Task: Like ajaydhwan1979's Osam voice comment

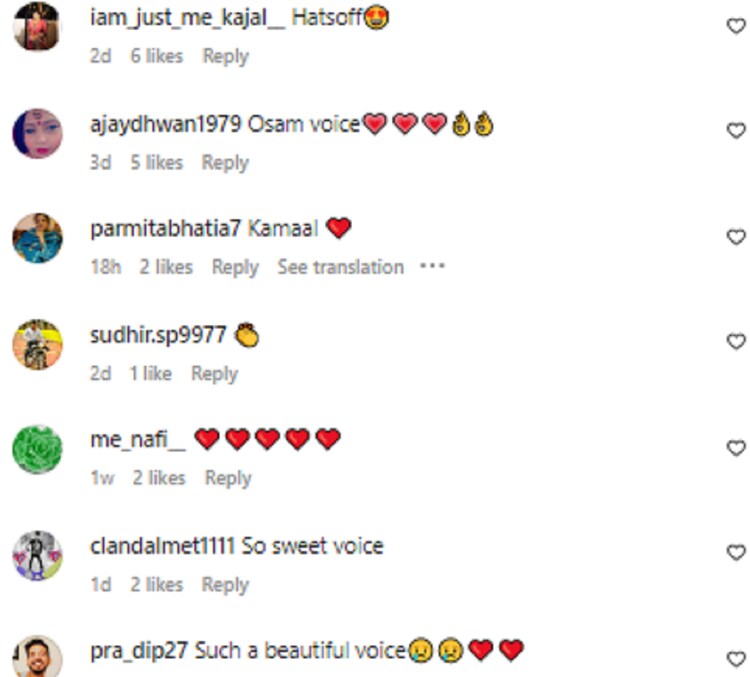Action: click(736, 130)
